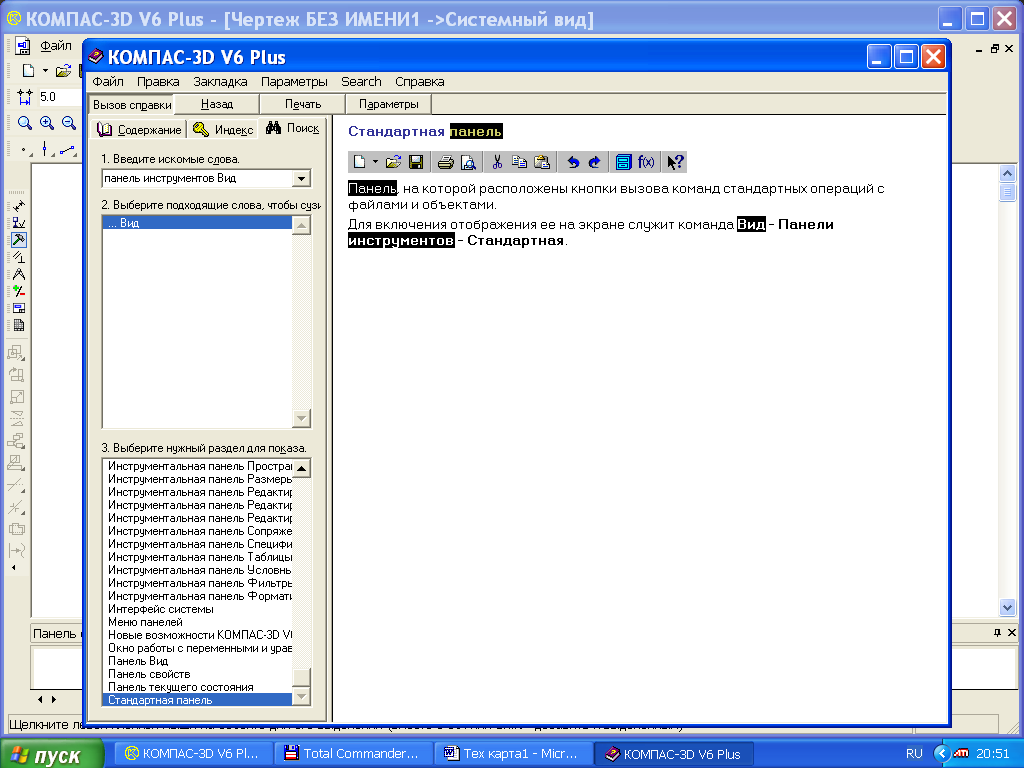Click the zoom out magnifier with minus
This screenshot has height=768, width=1024.
[x=69, y=123]
